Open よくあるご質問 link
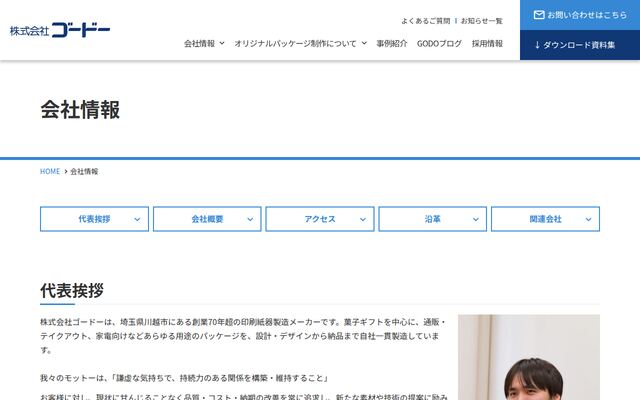This screenshot has width=640, height=400. [425, 21]
